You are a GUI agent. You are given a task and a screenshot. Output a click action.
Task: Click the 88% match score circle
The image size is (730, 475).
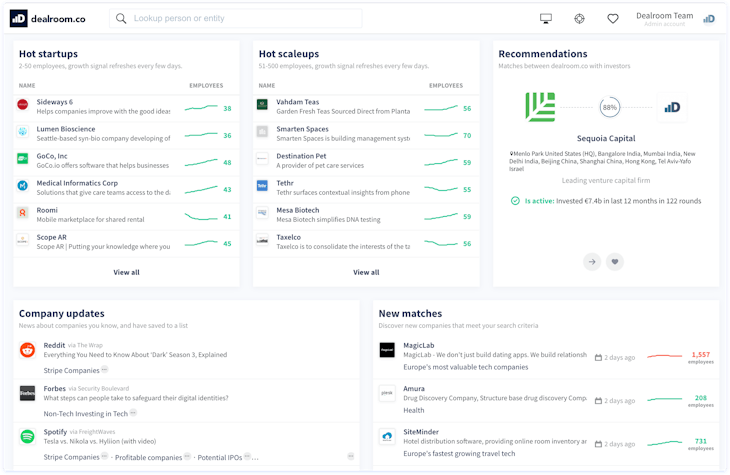click(609, 108)
